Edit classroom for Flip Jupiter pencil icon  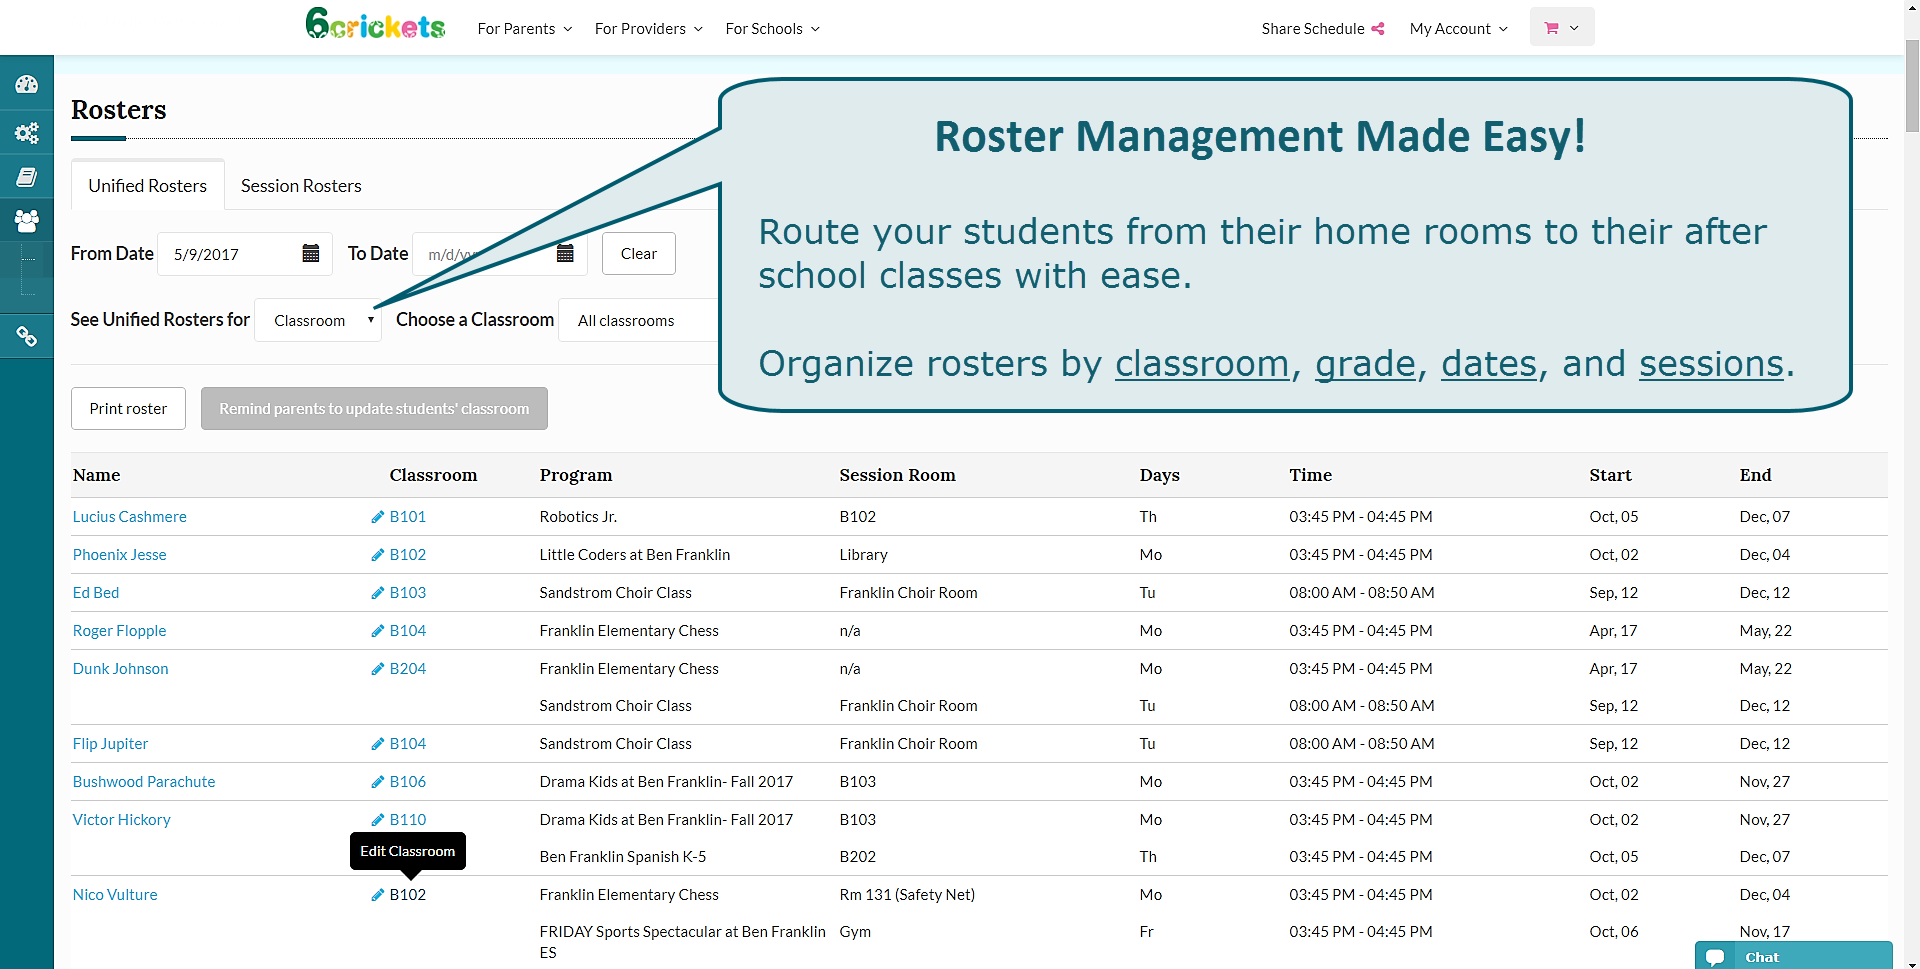377,744
